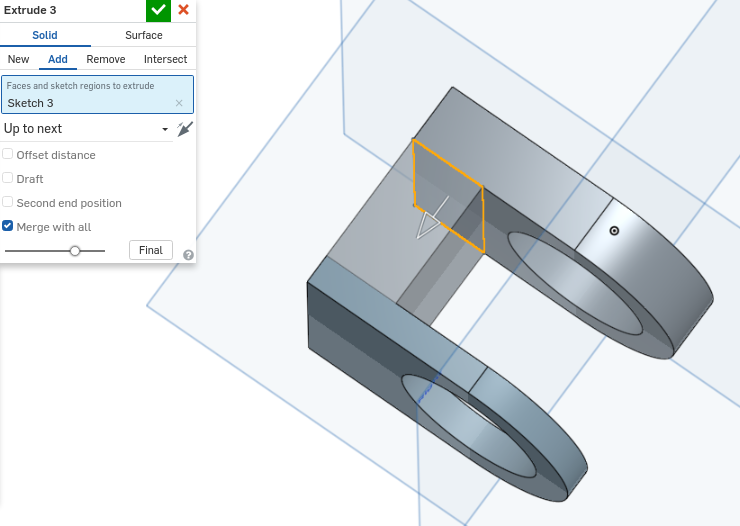Select the Add operation tab
740x526 pixels.
pyautogui.click(x=58, y=59)
